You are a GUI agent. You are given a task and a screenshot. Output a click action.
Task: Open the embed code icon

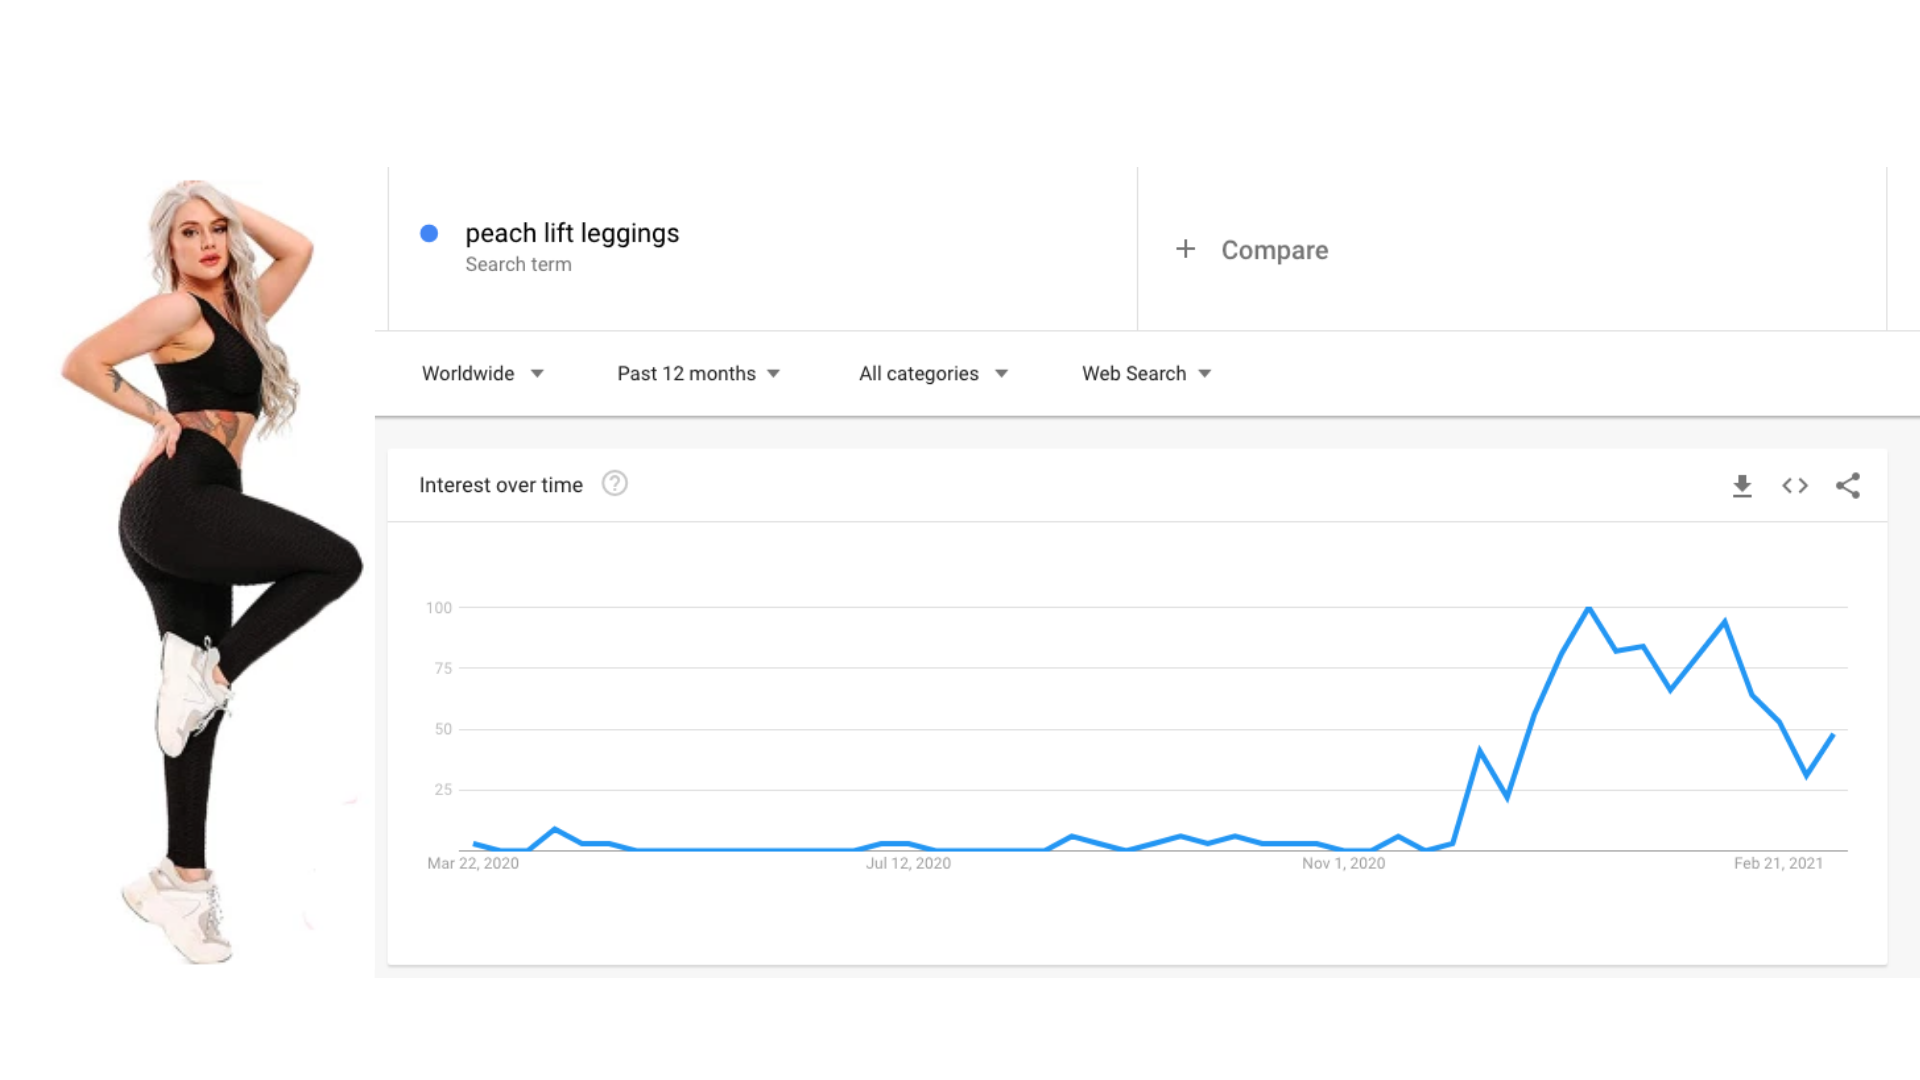1795,486
